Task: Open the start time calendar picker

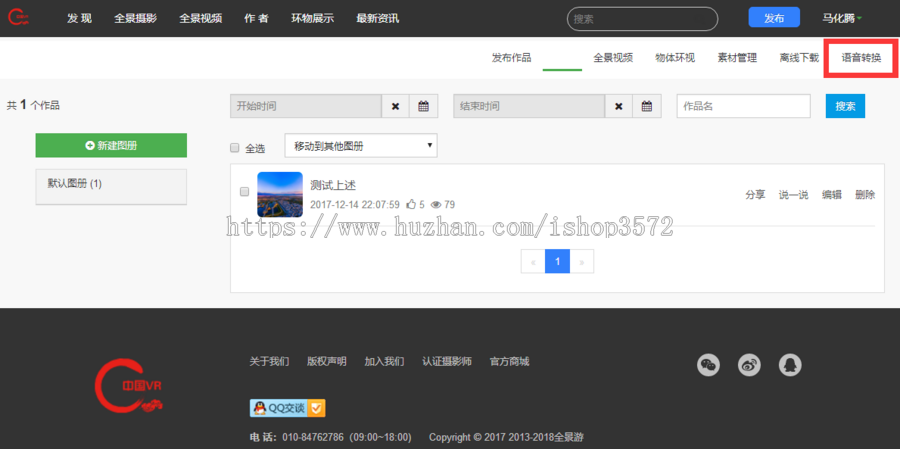Action: coord(424,106)
